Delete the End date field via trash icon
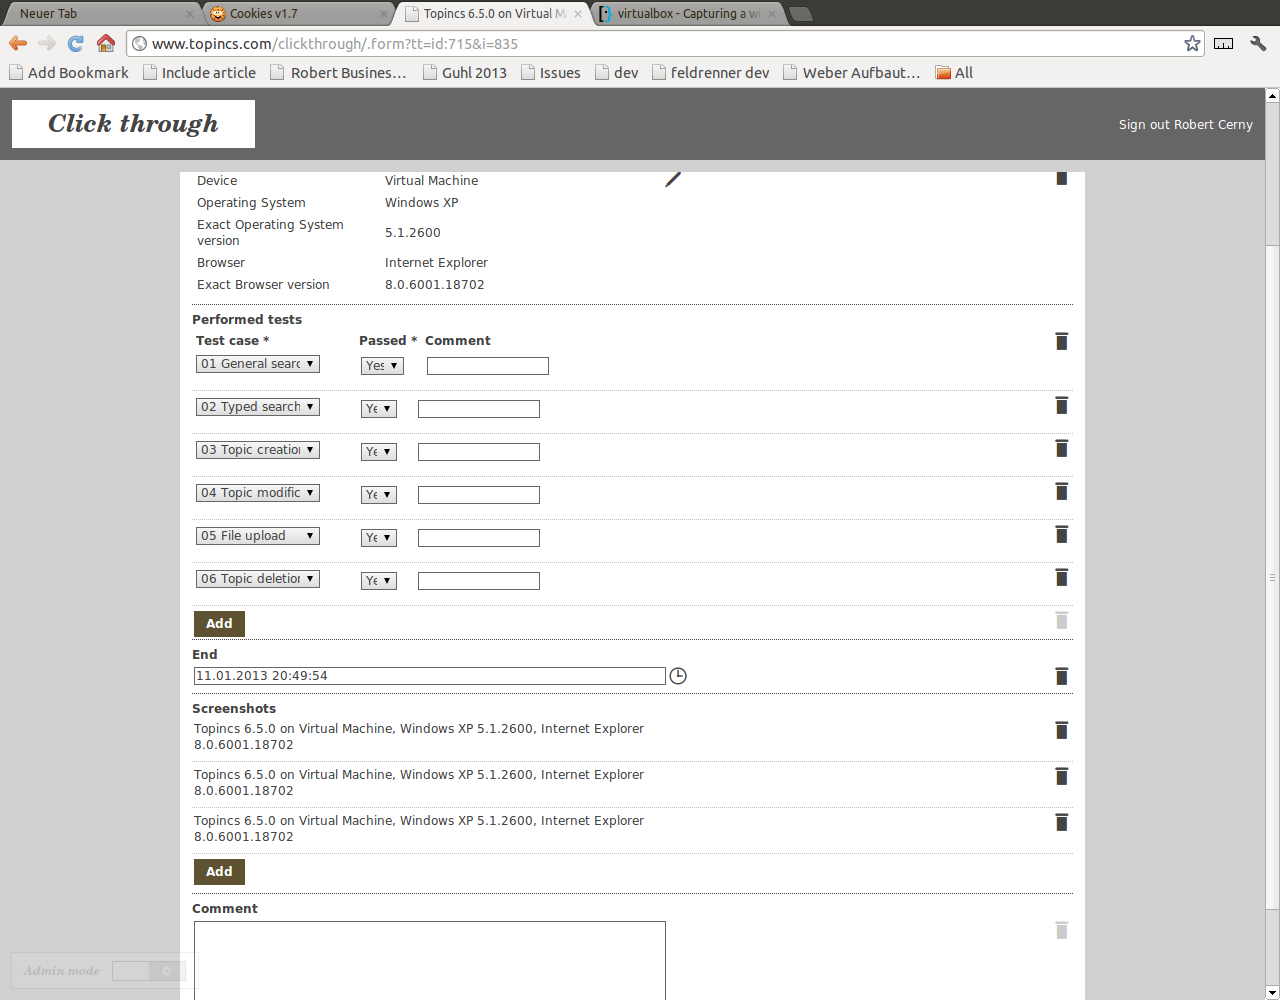Image resolution: width=1280 pixels, height=1000 pixels. pyautogui.click(x=1061, y=677)
